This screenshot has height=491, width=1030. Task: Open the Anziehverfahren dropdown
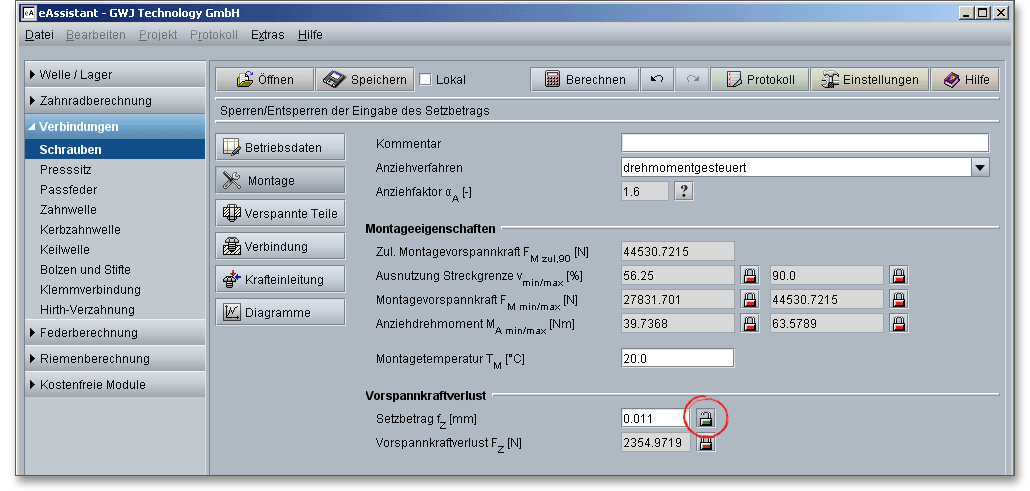coord(980,168)
